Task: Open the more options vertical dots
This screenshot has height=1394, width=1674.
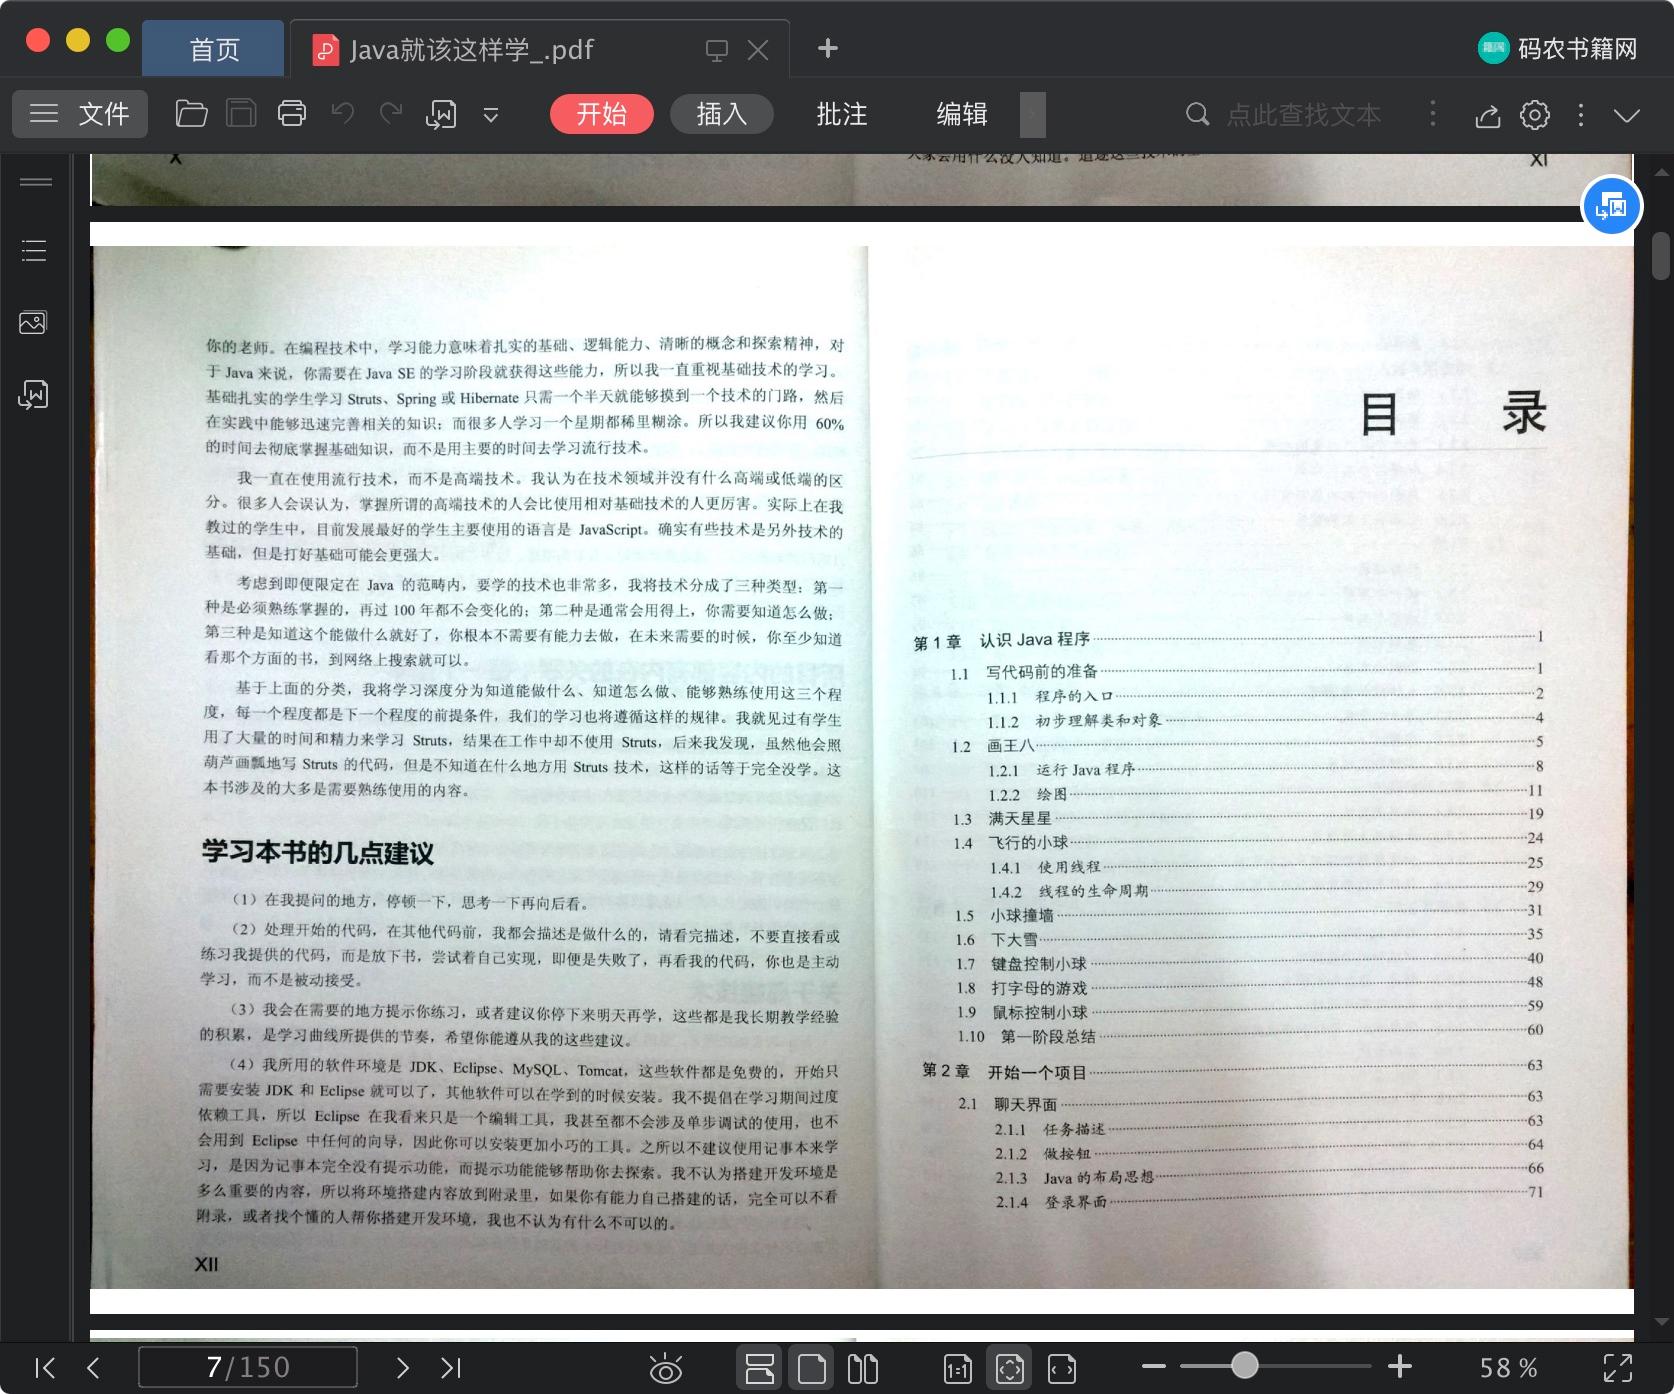Action: click(x=1581, y=115)
